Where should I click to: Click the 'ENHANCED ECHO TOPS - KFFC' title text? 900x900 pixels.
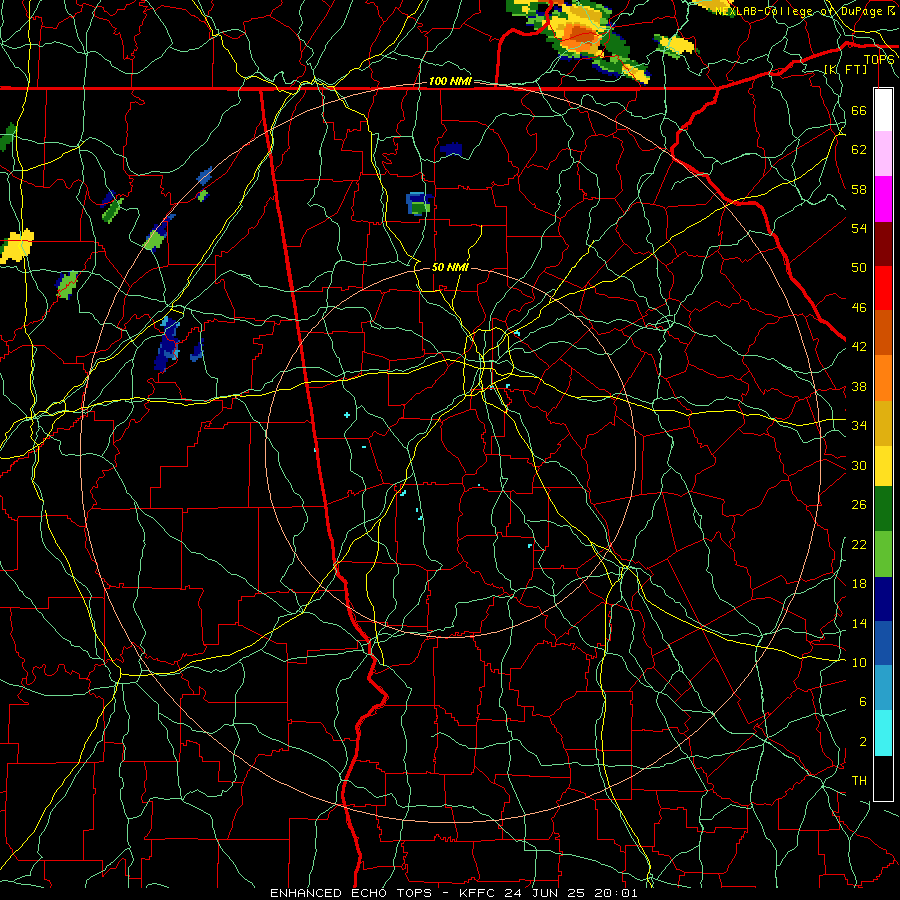click(381, 893)
